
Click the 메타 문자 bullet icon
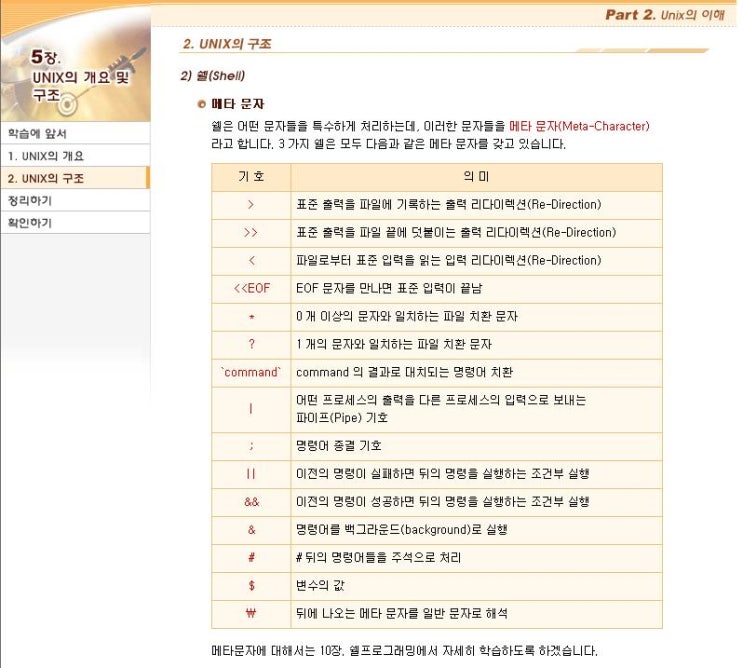201,104
